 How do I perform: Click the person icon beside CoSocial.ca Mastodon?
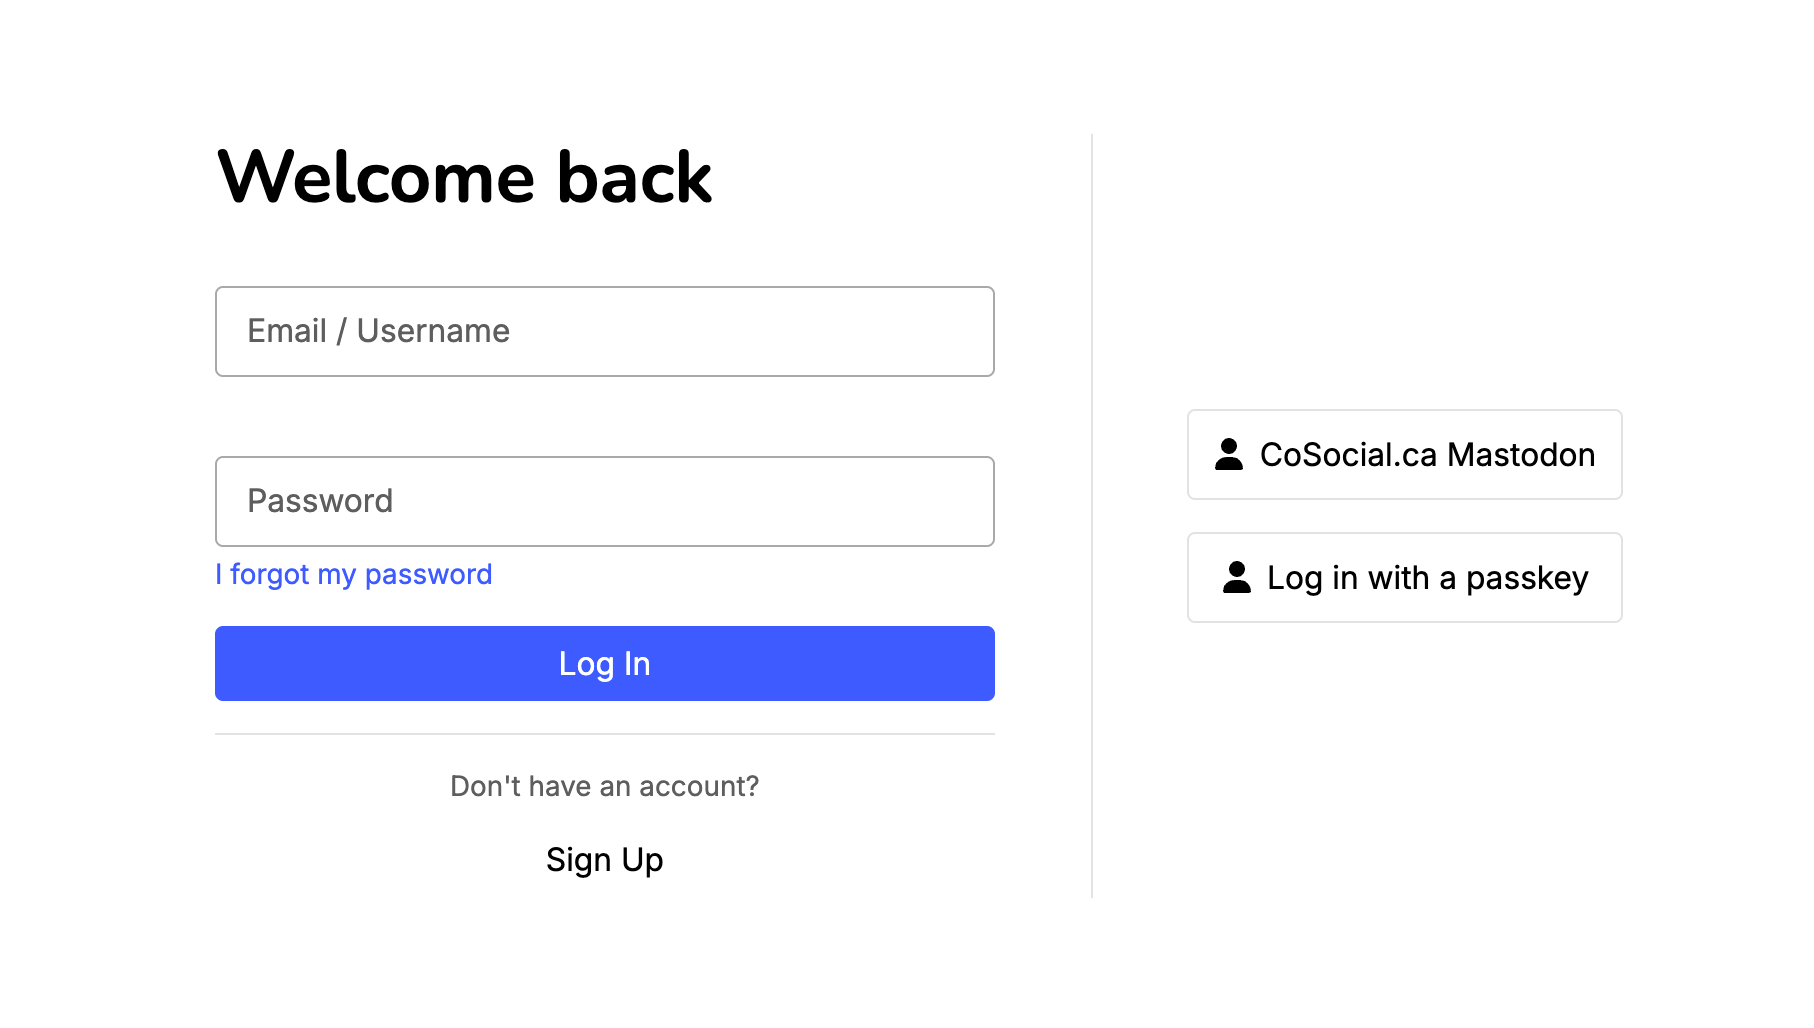[1228, 455]
